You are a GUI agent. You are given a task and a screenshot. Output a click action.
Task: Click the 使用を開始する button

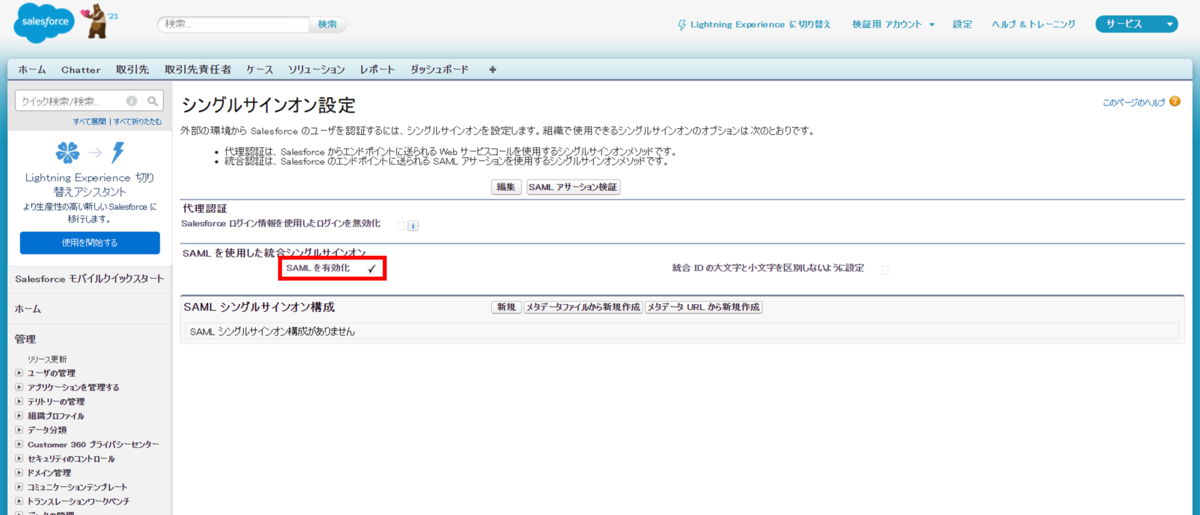click(90, 242)
